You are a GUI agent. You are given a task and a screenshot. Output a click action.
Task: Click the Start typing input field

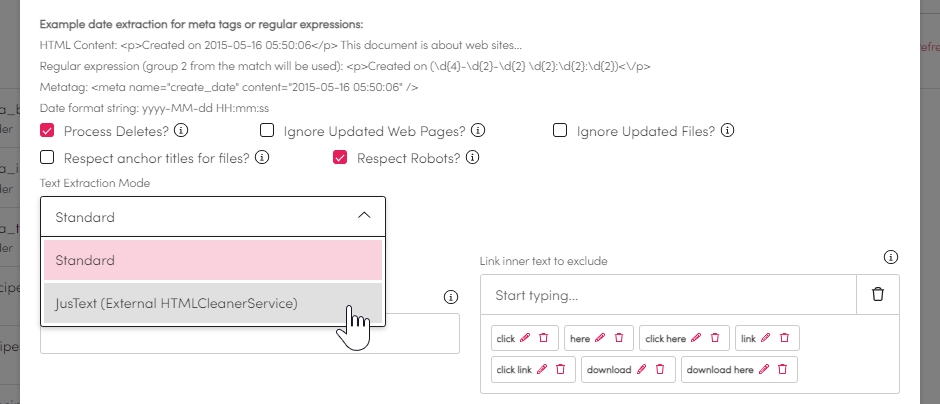668,295
